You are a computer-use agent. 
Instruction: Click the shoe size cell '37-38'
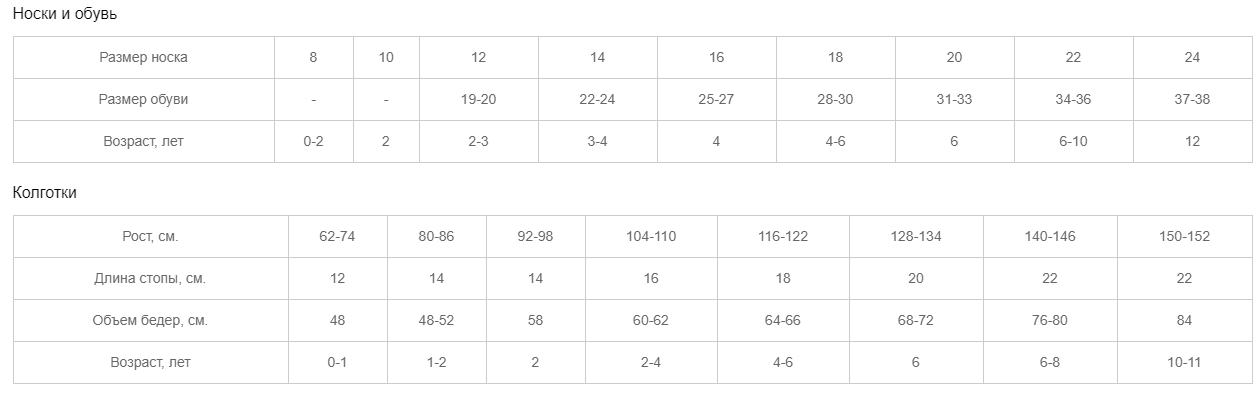(x=1192, y=99)
